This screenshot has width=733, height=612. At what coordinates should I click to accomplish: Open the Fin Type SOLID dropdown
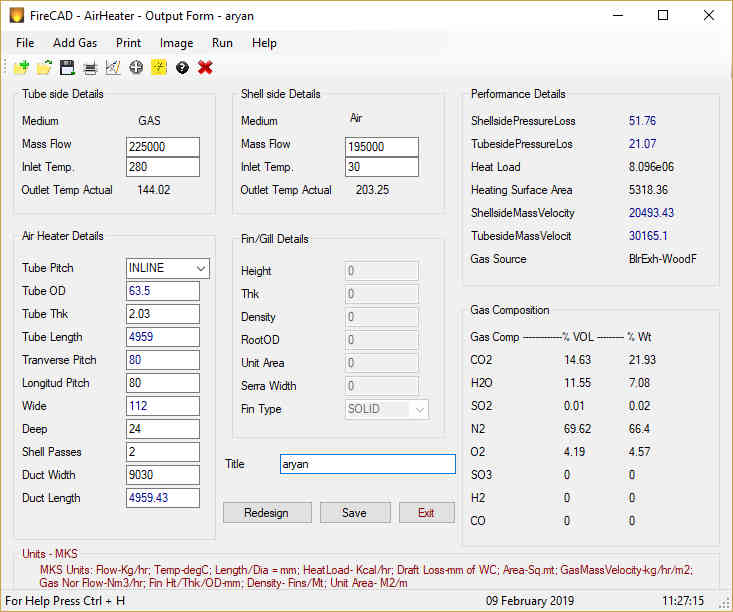pyautogui.click(x=419, y=410)
